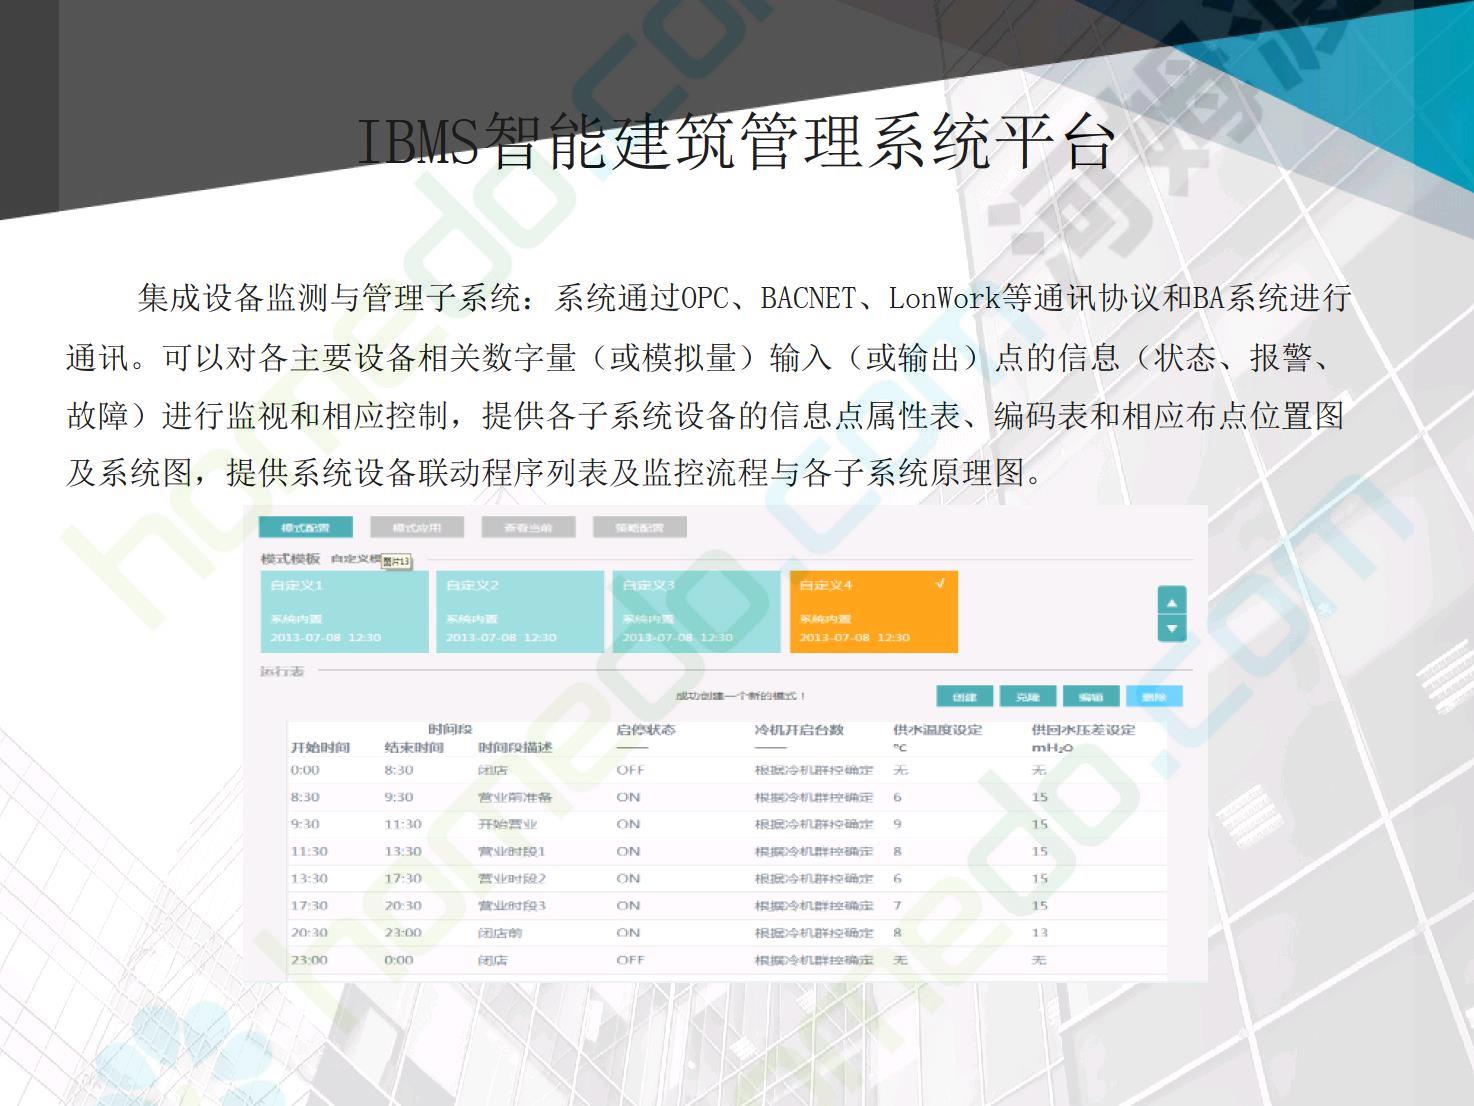Switch to the 模式应用 tab

(416, 528)
